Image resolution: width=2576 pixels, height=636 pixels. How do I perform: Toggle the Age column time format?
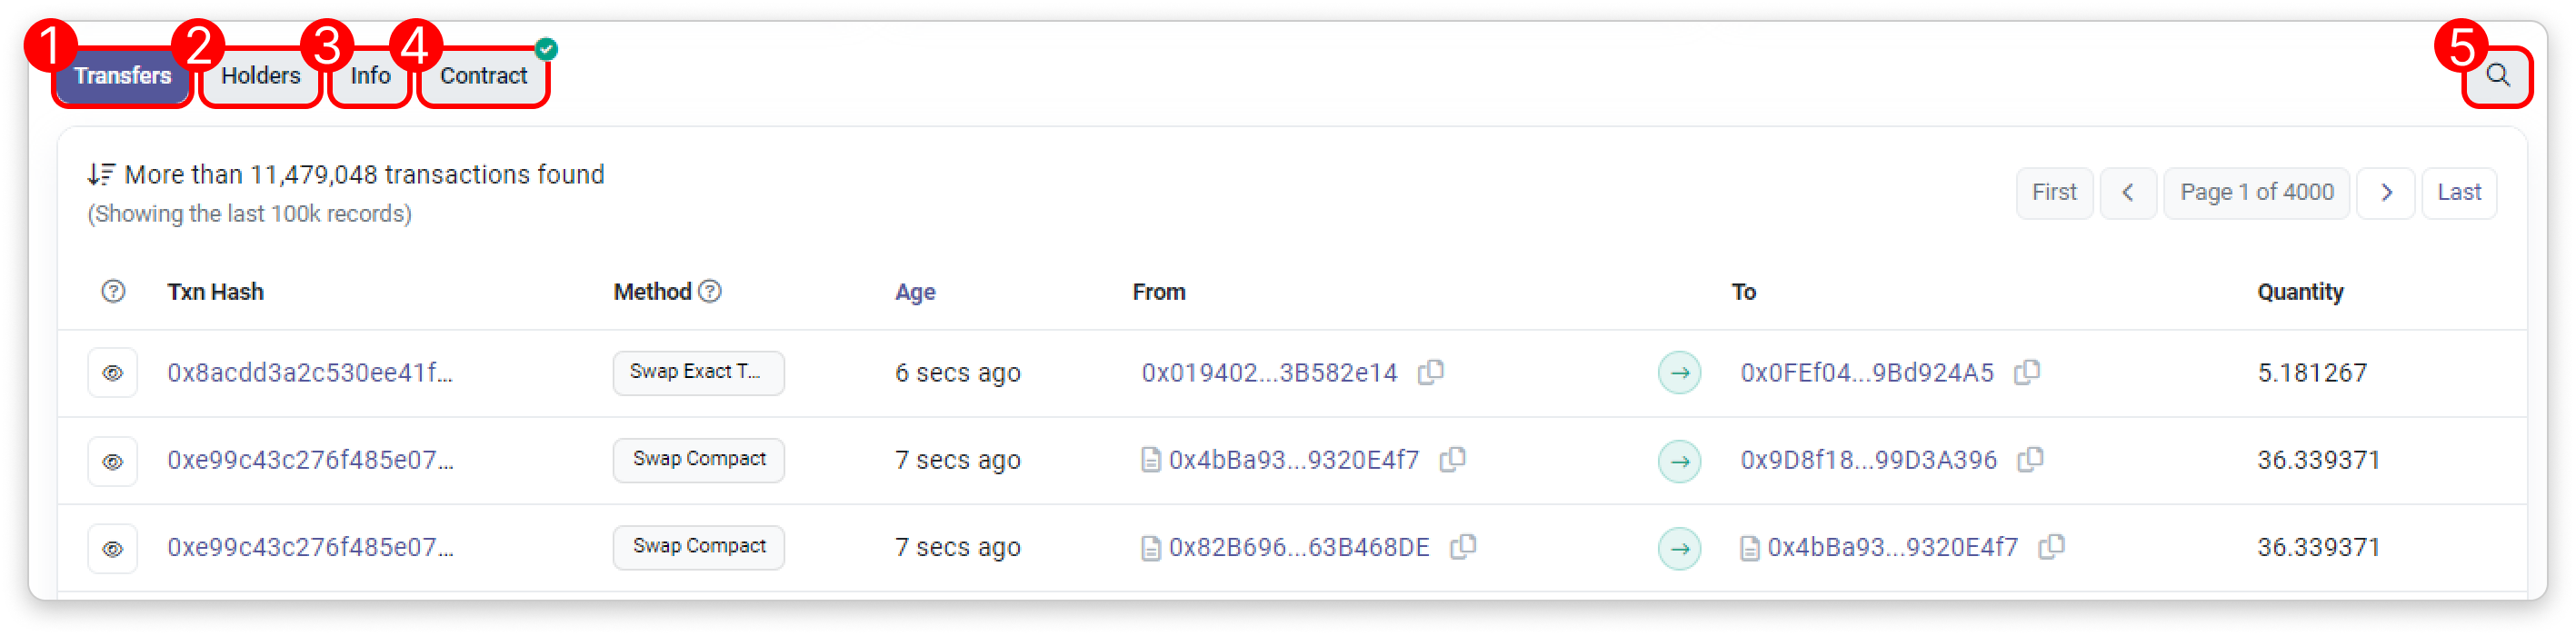[915, 292]
